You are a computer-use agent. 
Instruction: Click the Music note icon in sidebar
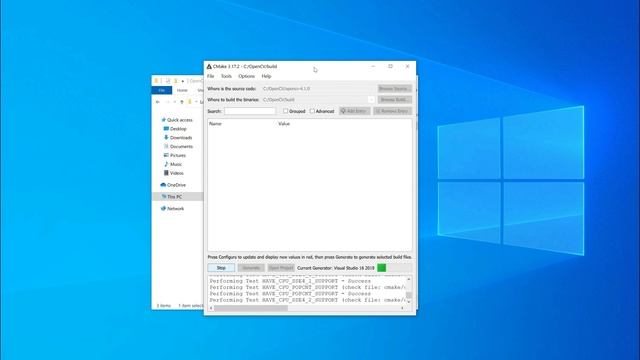(x=166, y=164)
